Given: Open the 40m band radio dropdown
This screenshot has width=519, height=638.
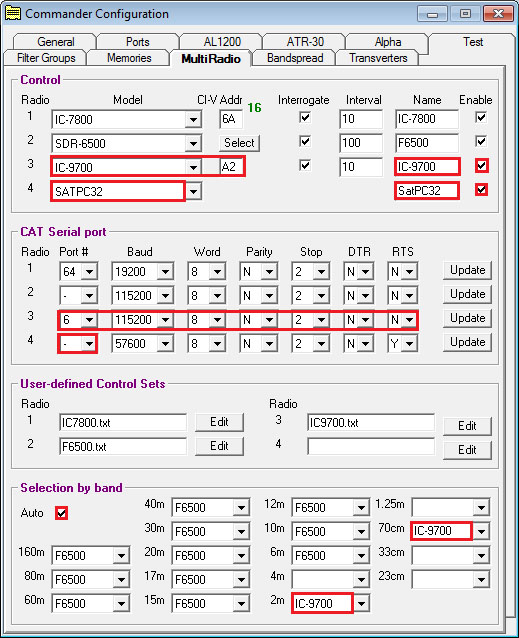Looking at the screenshot, I should point(241,507).
